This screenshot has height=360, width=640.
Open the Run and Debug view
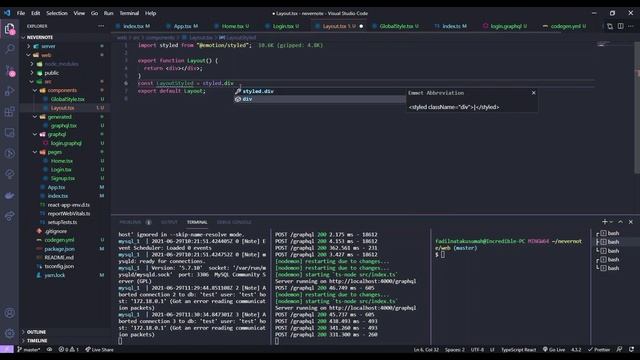(x=9, y=91)
